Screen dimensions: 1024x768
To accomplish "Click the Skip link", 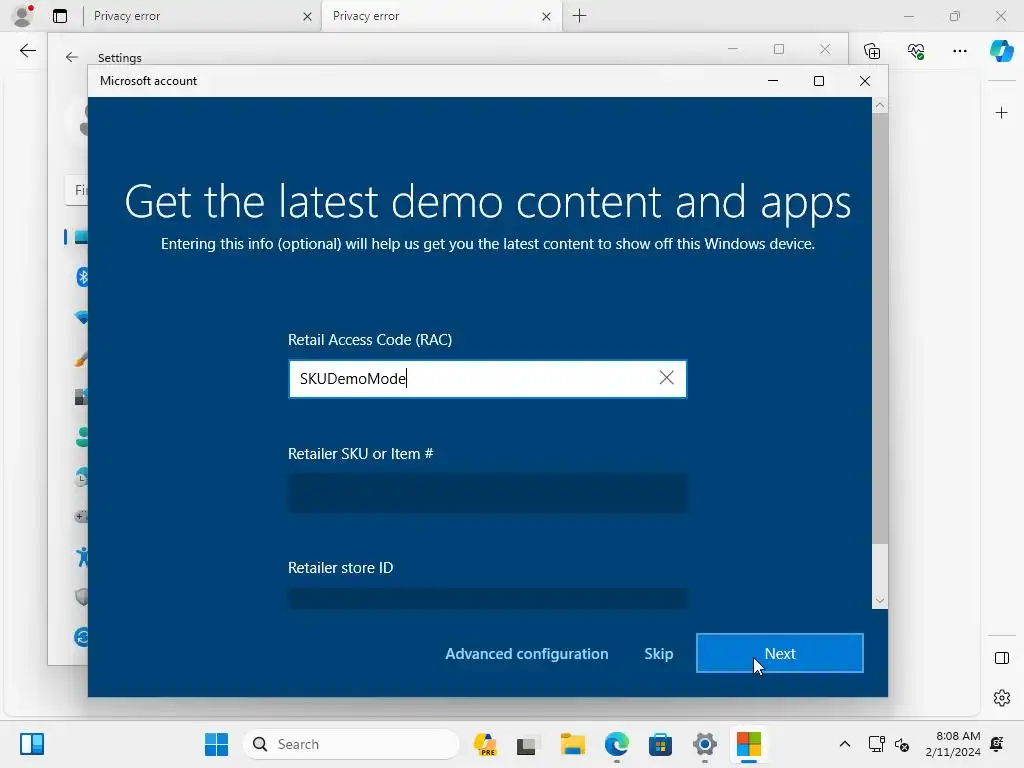I will point(658,654).
